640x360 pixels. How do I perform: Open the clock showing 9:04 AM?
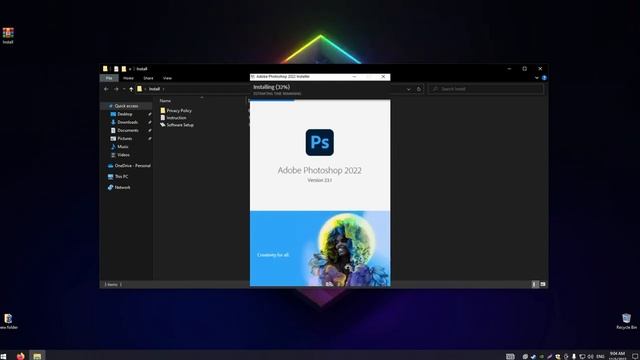pyautogui.click(x=618, y=356)
